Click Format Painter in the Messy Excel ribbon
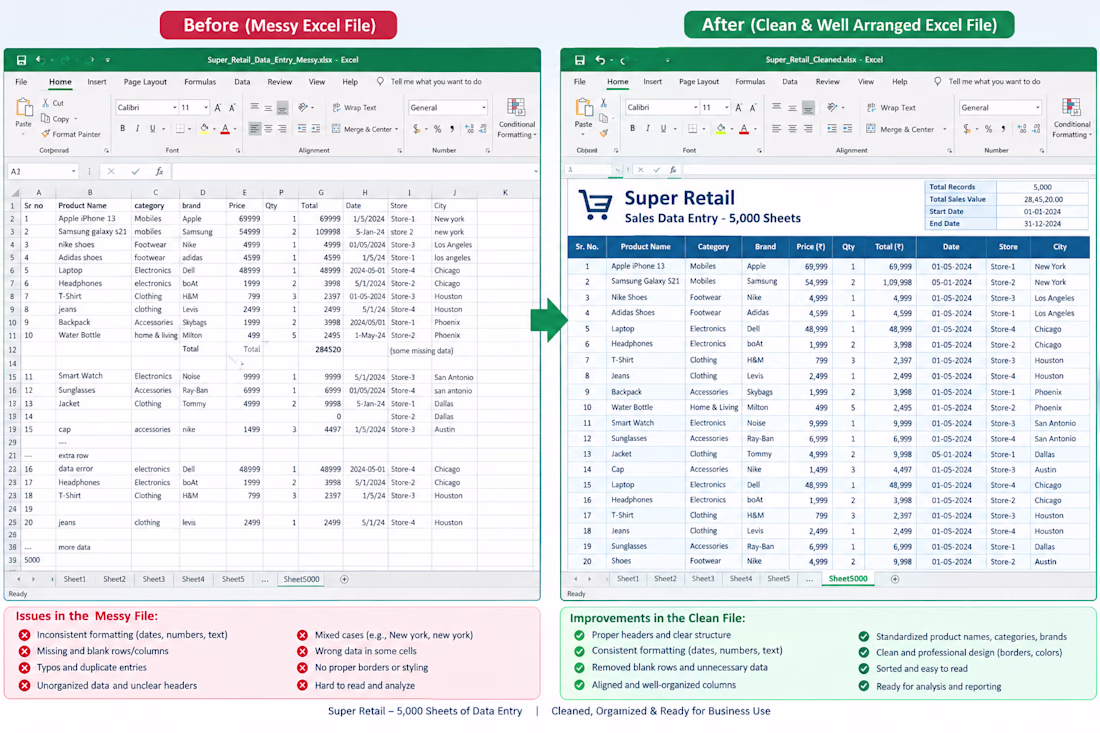 (x=71, y=134)
